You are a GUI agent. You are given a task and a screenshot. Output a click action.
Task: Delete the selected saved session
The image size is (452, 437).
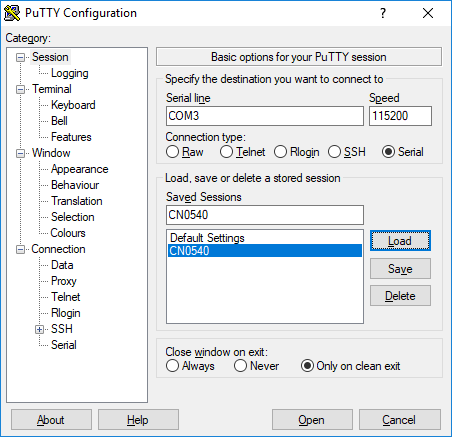(400, 296)
